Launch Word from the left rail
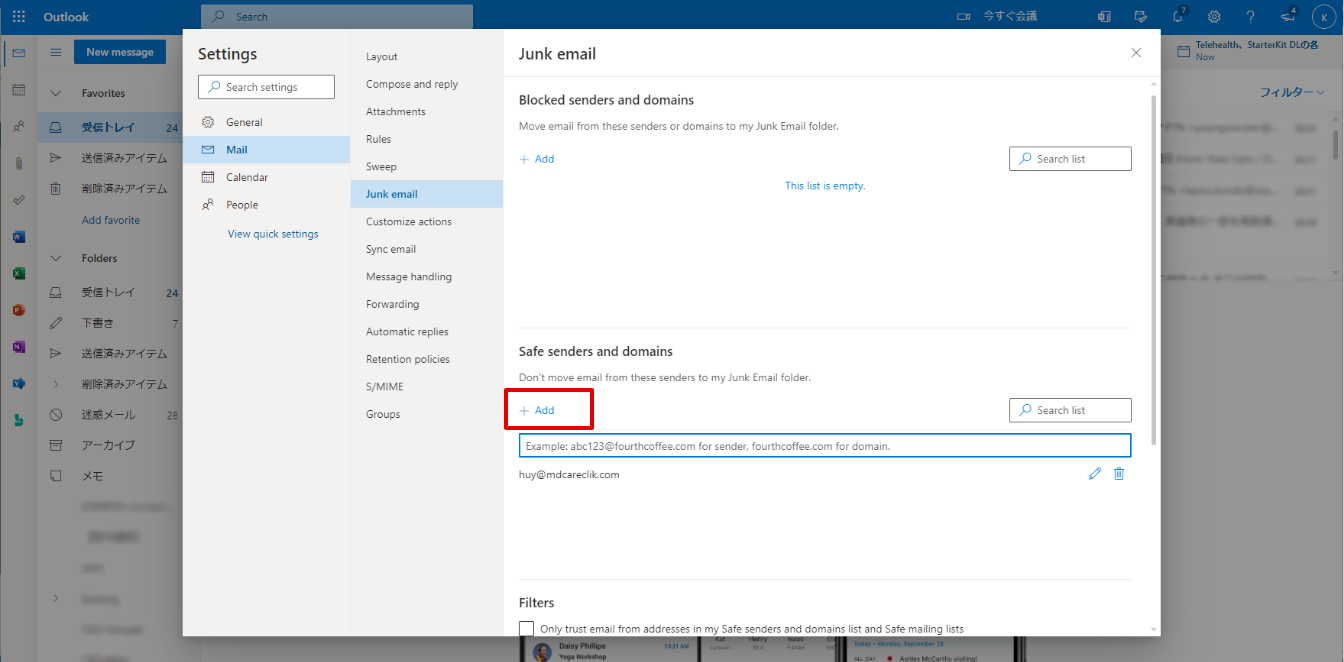 tap(18, 237)
